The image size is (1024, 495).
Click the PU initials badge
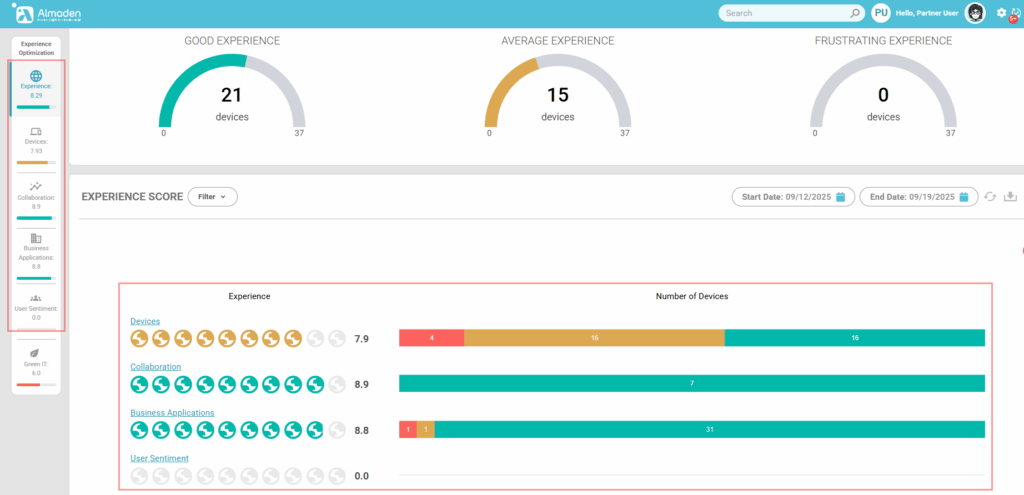881,13
